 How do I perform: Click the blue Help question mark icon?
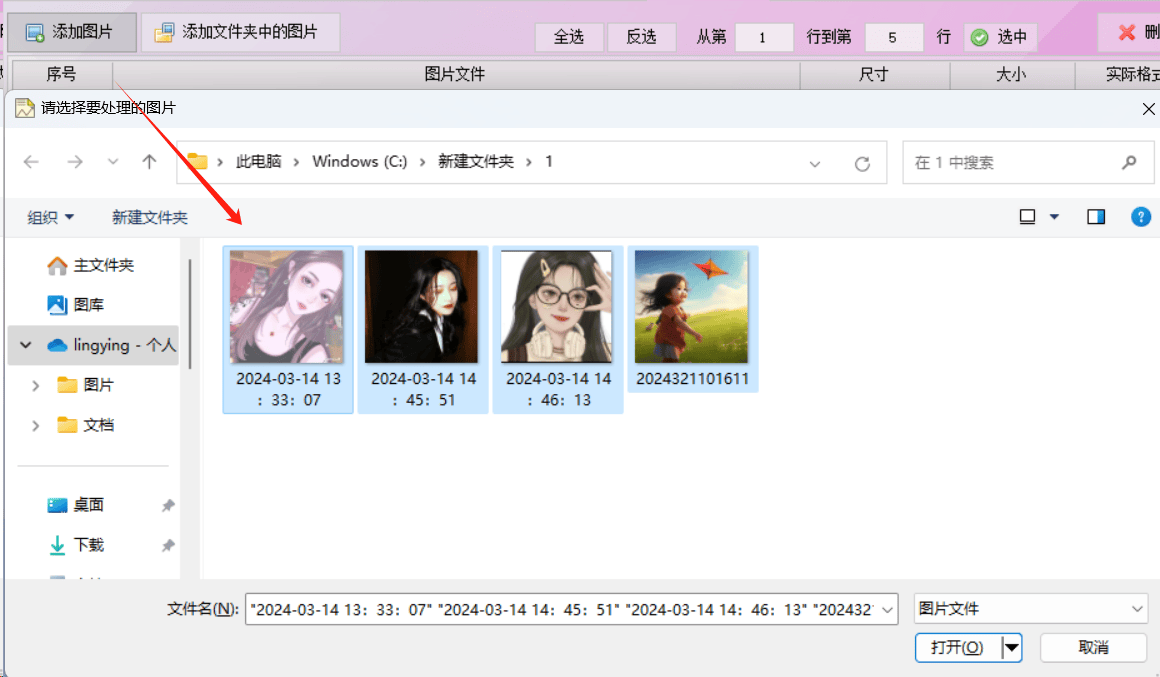point(1141,216)
